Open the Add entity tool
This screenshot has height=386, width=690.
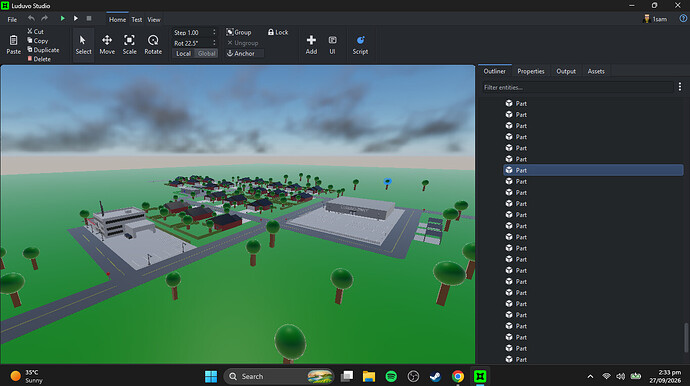311,44
